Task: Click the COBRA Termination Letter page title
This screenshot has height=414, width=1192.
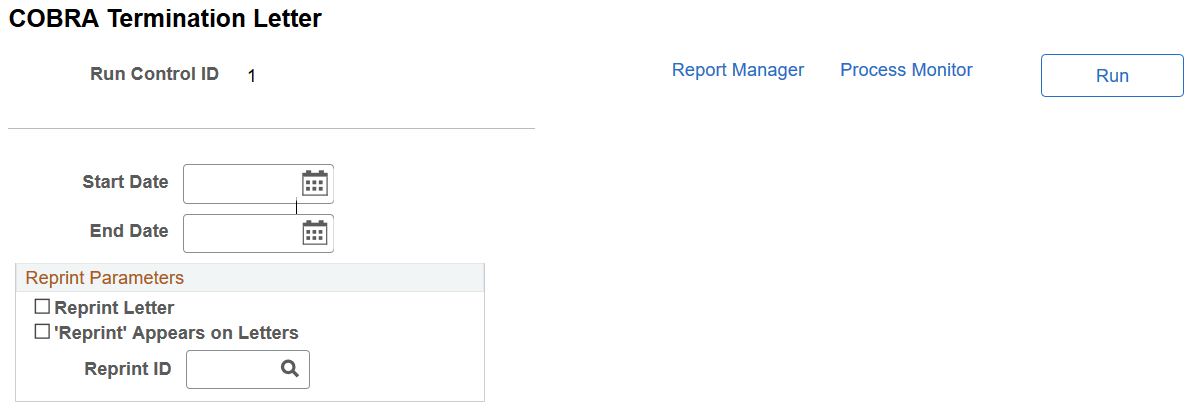Action: pos(165,19)
